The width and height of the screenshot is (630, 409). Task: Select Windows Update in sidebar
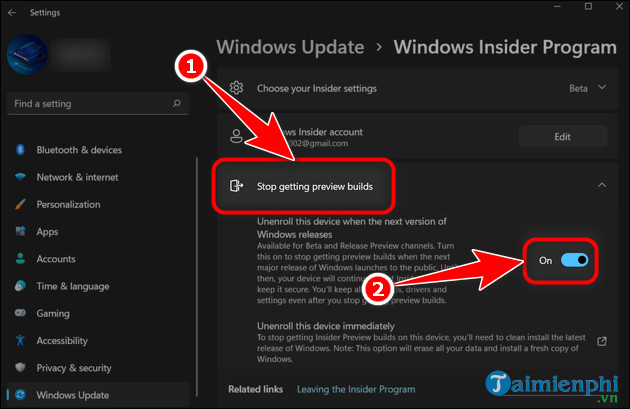(x=98, y=395)
